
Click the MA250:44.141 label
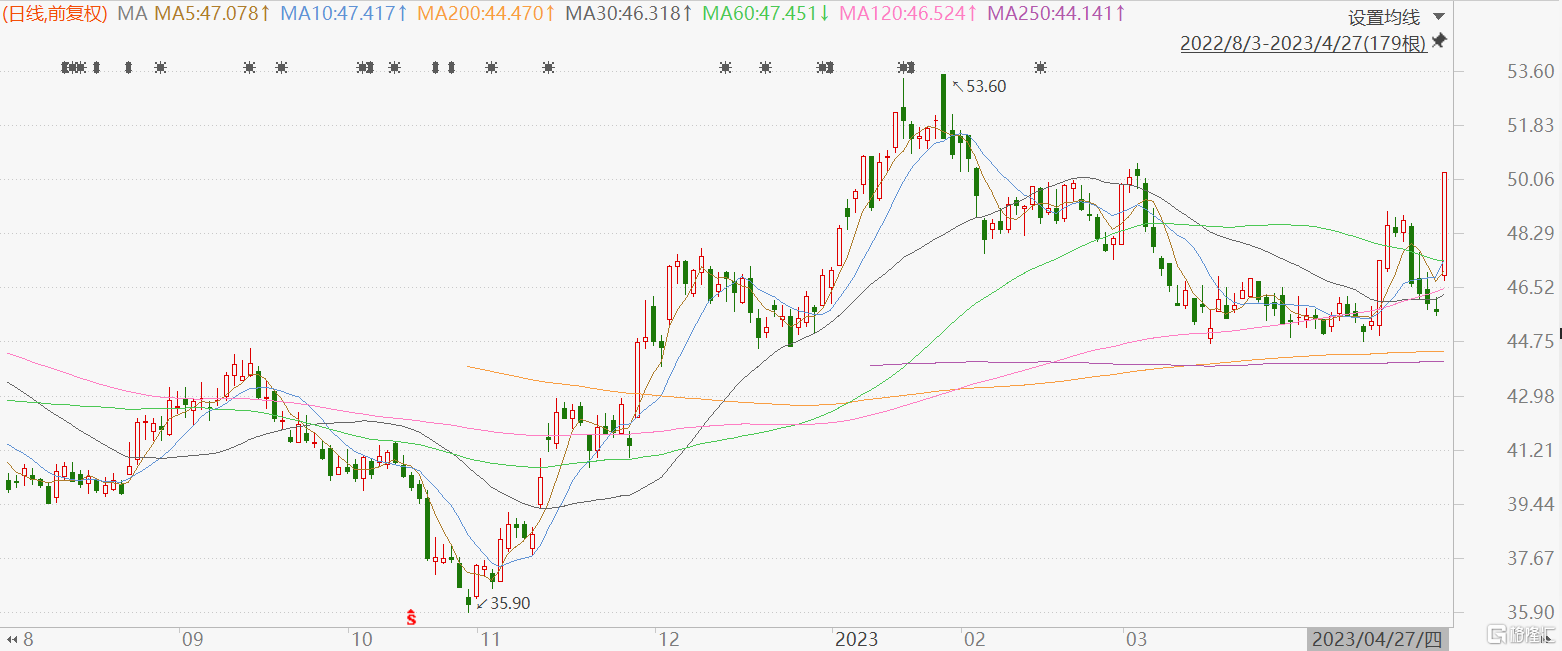1057,14
